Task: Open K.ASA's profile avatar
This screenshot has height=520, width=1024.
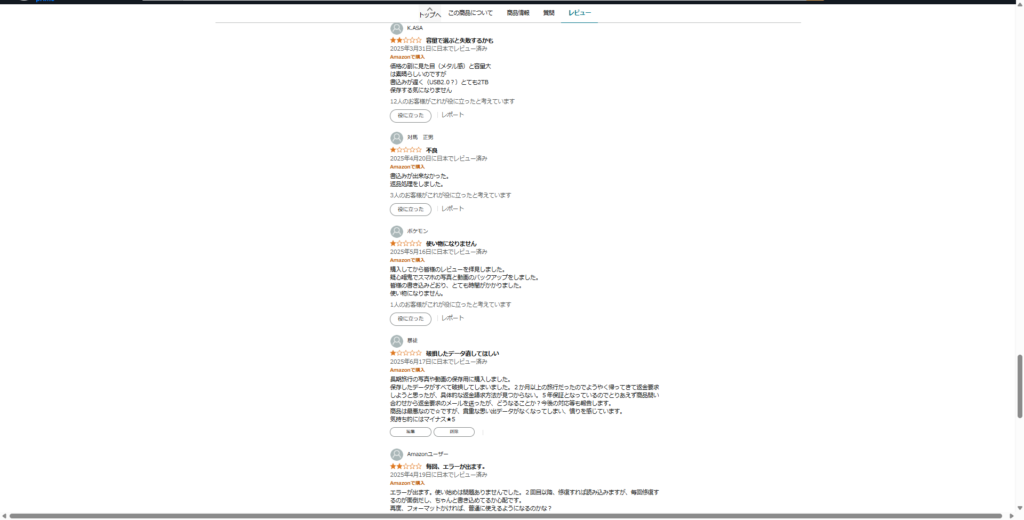Action: pos(396,28)
